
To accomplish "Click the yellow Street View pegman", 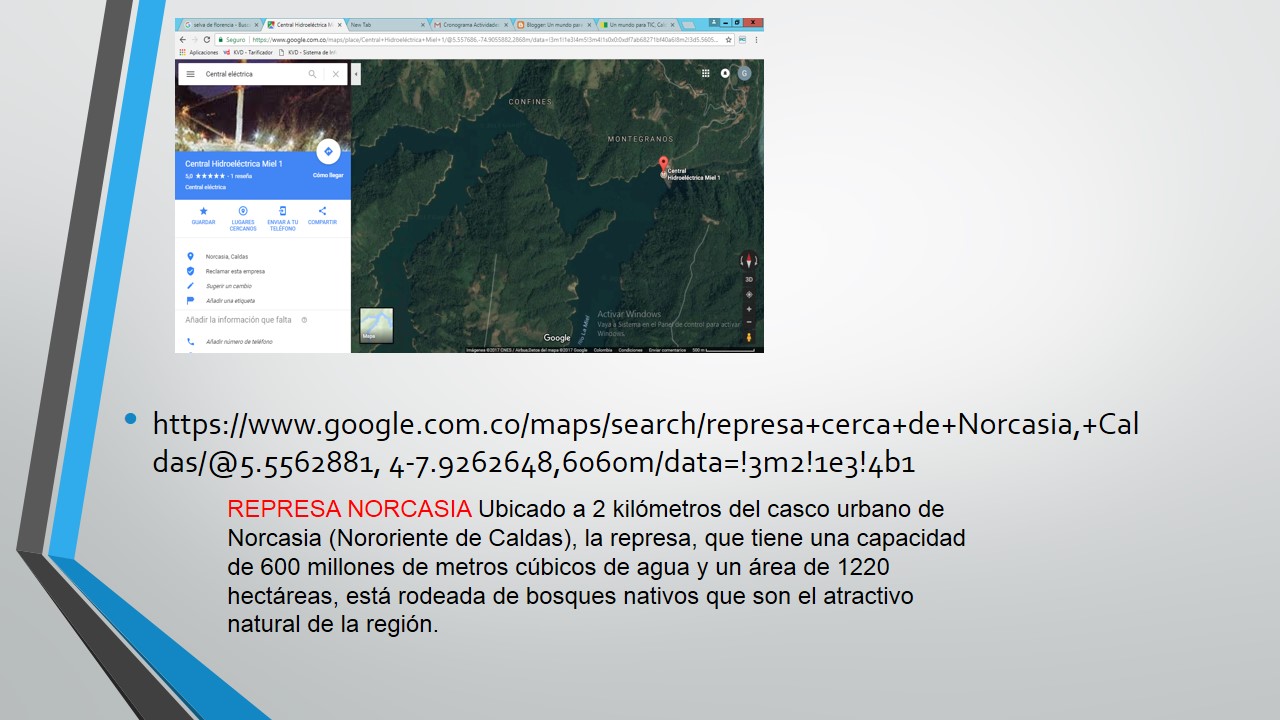I will tap(749, 338).
